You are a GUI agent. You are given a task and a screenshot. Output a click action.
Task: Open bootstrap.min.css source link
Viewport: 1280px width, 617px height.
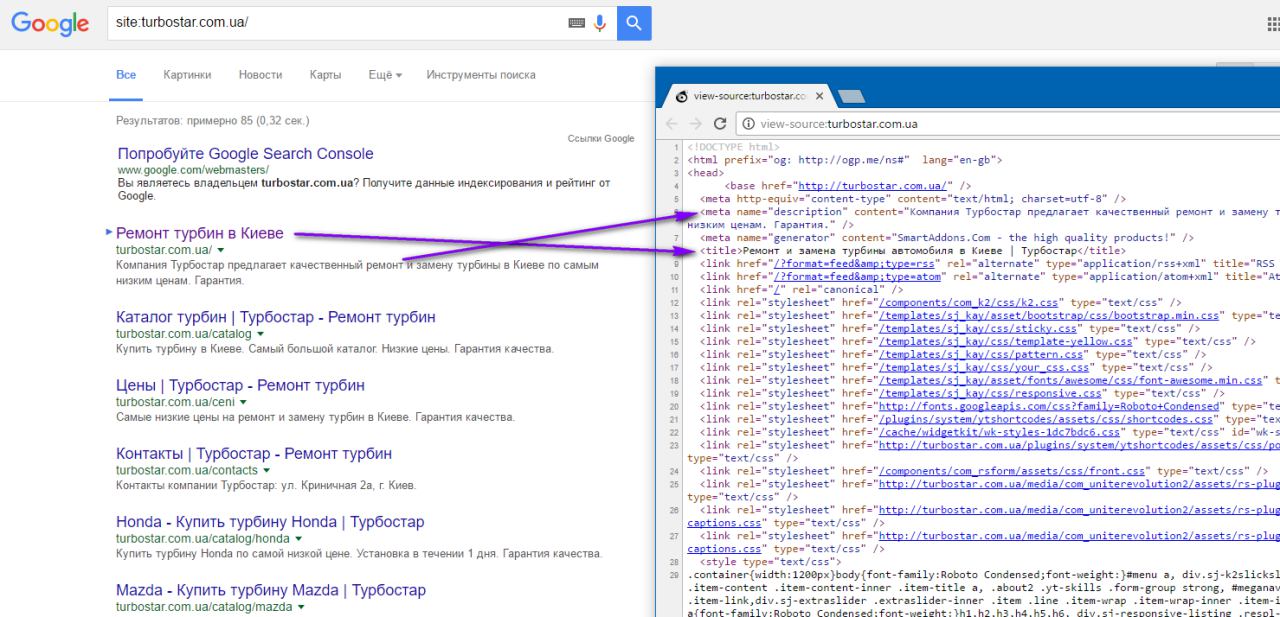1049,315
